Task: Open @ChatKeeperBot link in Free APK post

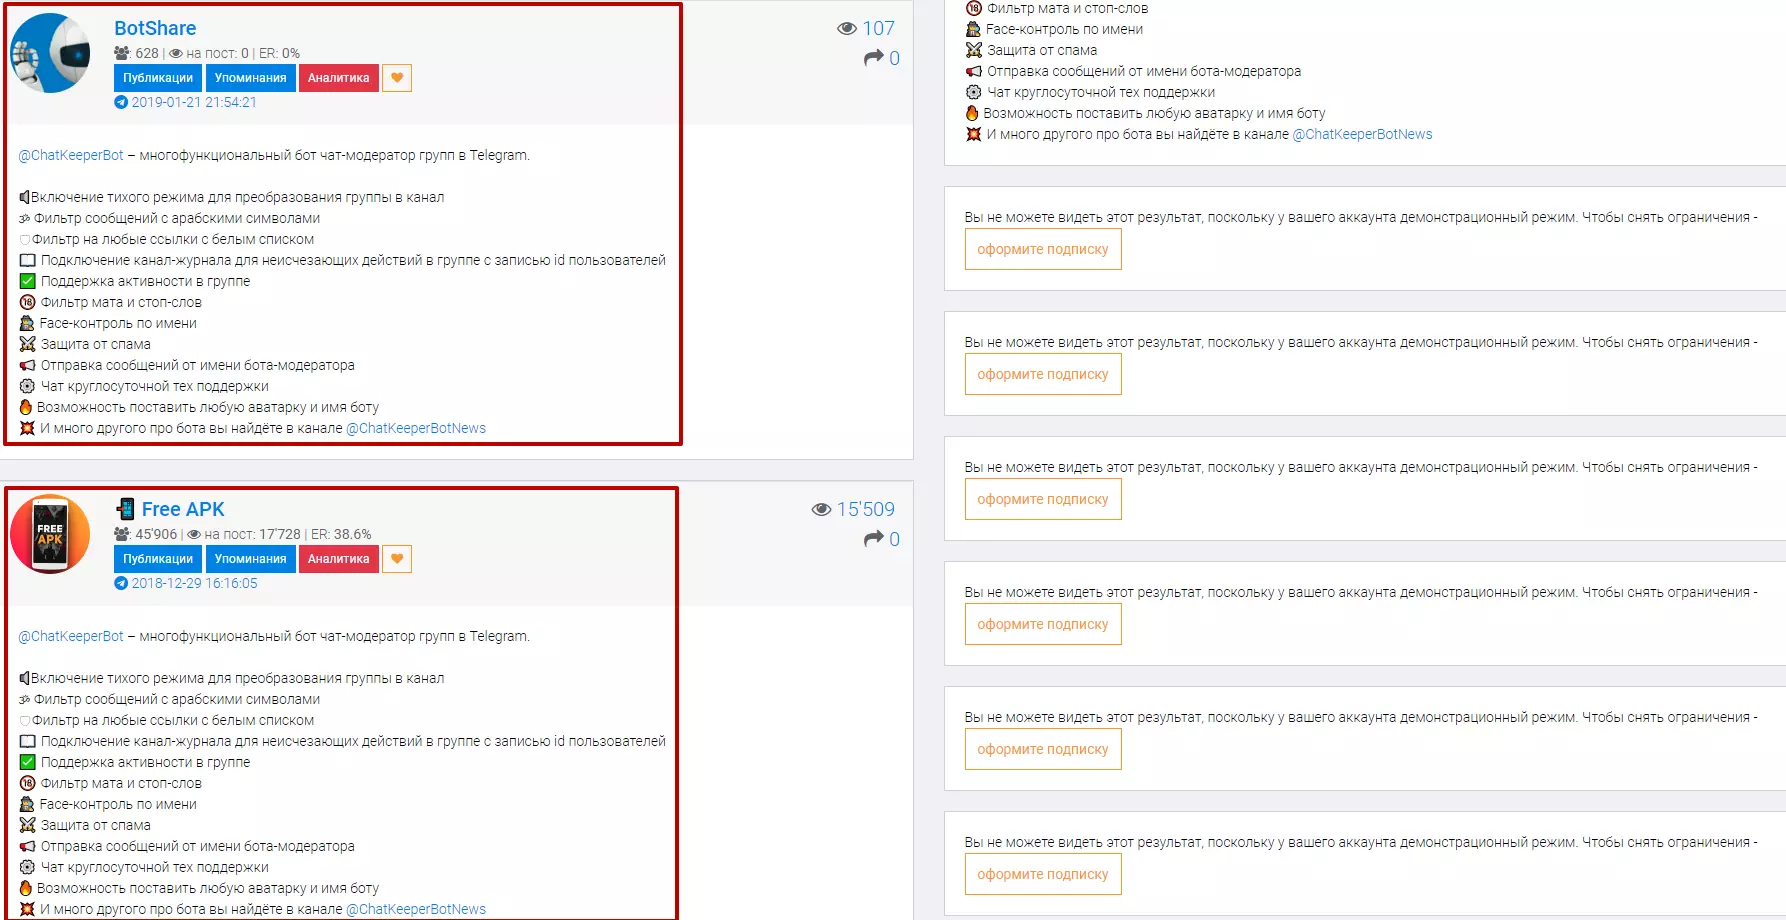Action: tap(71, 636)
